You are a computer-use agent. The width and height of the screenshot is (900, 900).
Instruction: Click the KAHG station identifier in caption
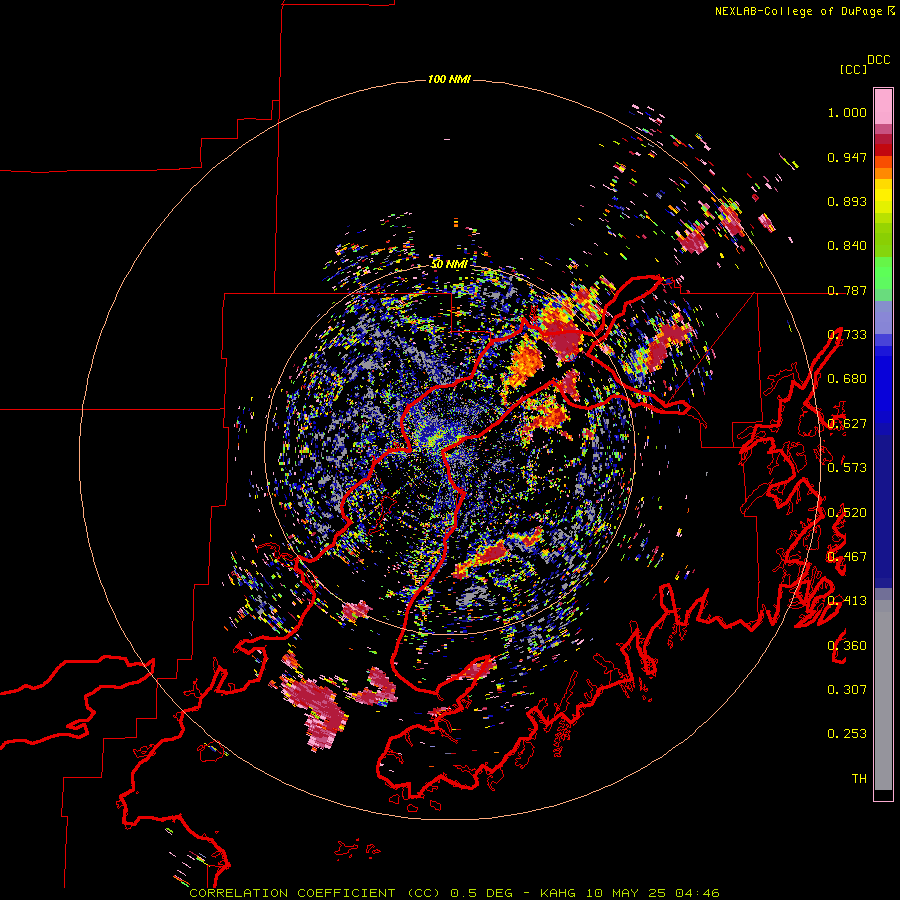tap(558, 893)
